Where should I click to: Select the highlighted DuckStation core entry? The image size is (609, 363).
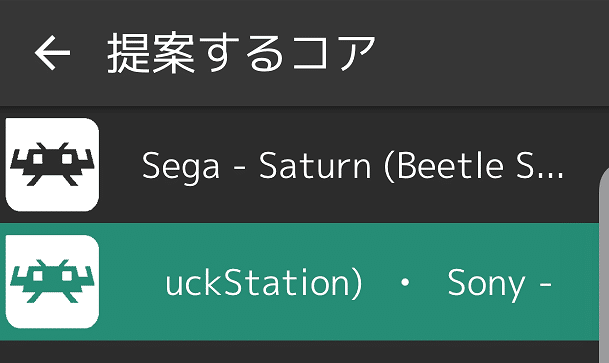299,282
